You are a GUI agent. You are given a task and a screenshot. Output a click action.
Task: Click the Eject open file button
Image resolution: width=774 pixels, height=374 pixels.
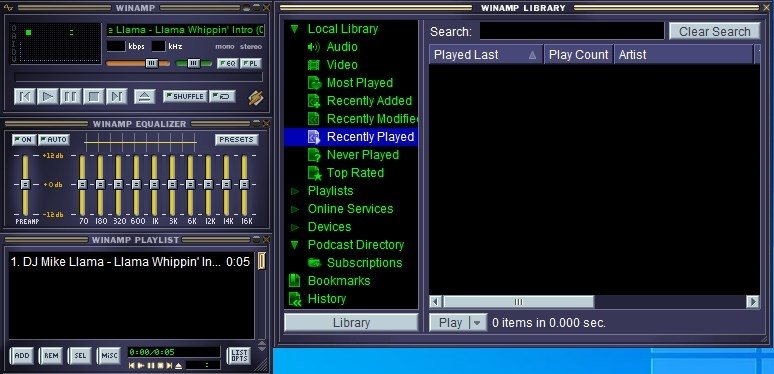[144, 96]
